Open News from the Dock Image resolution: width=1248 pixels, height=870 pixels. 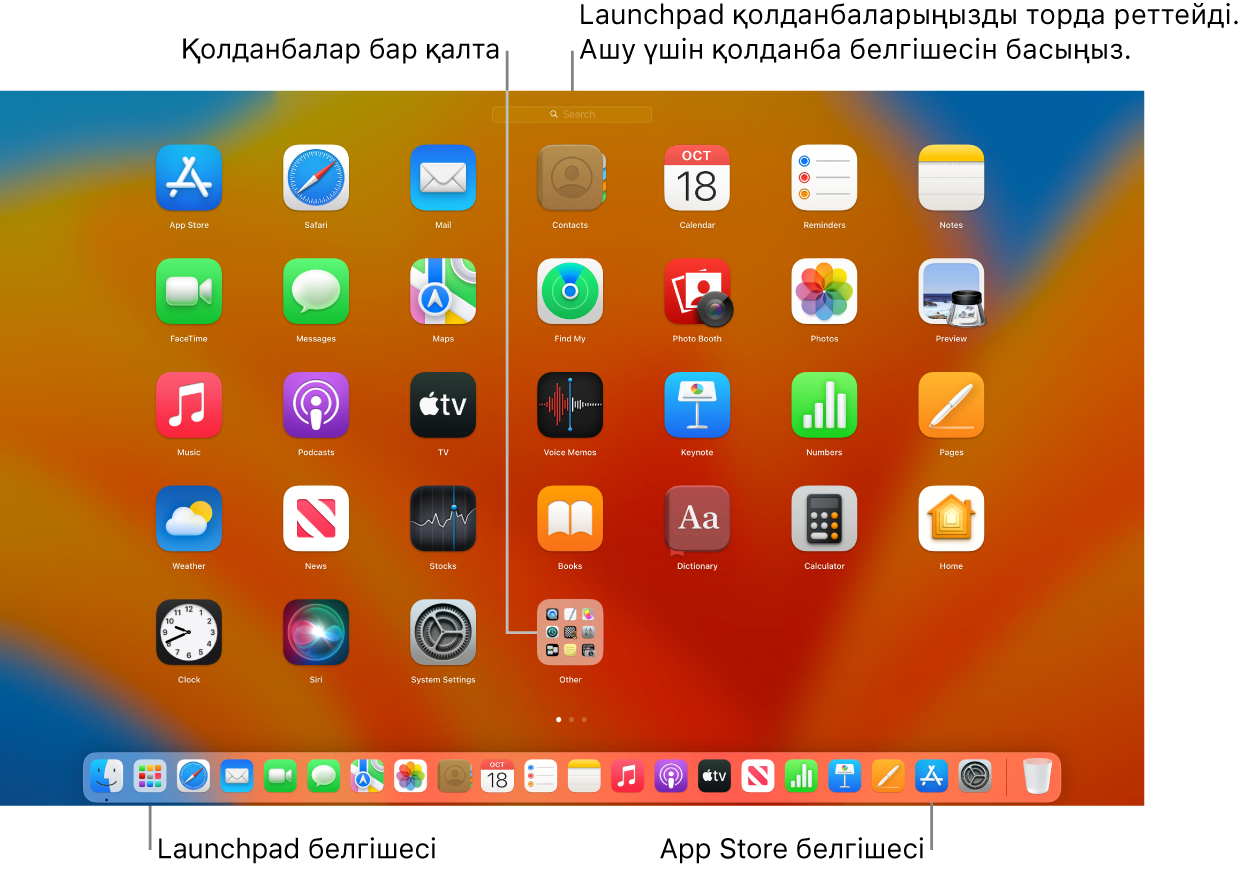coord(758,776)
